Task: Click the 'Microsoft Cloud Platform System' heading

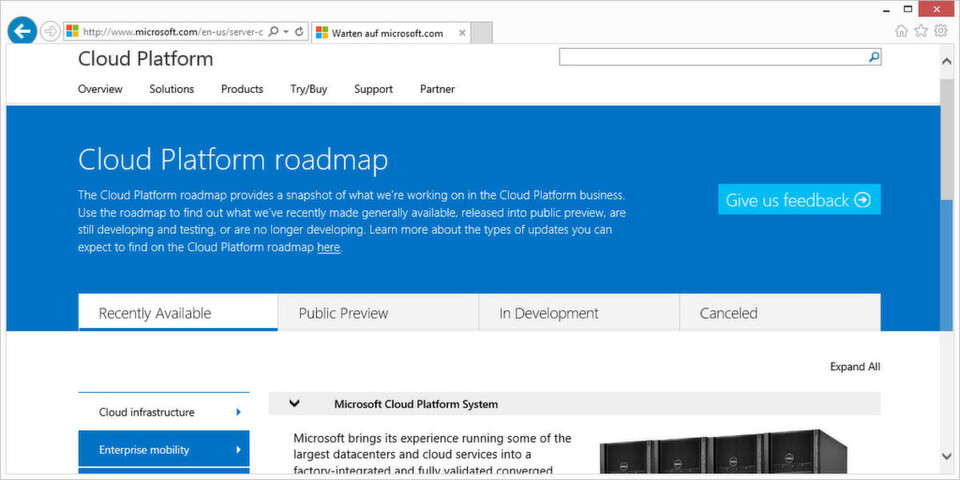Action: point(416,404)
